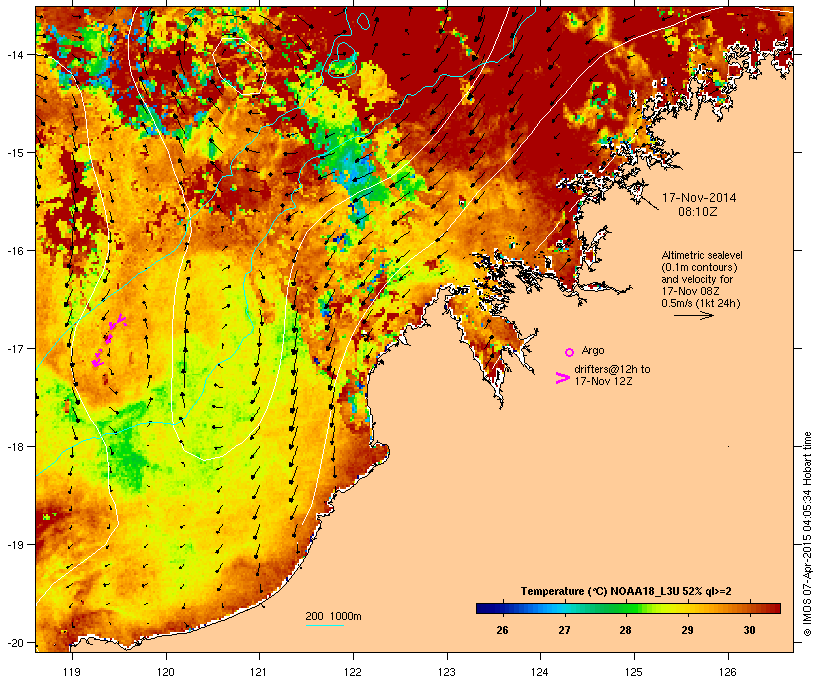
Task: Click the 'drifters@12h to' legend text
Action: [612, 369]
